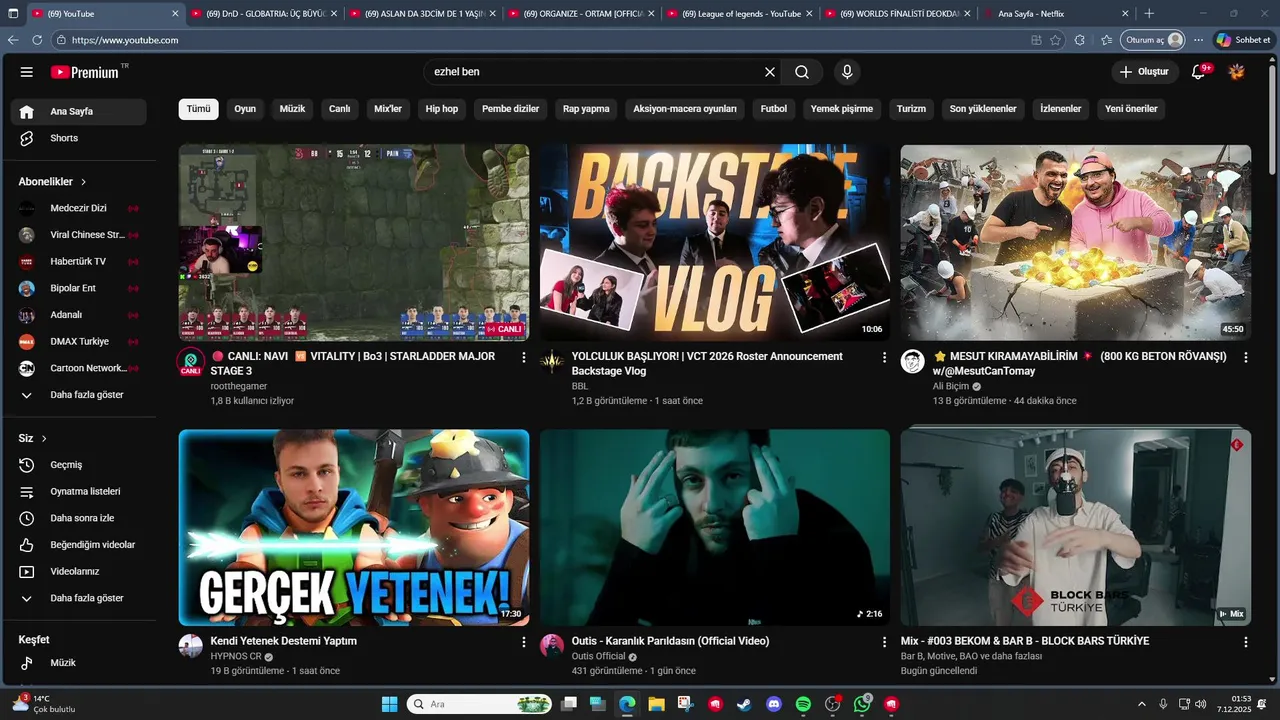Screen dimensions: 1280x720
Task: Open more options for Backstage Vlog video
Action: click(x=884, y=357)
